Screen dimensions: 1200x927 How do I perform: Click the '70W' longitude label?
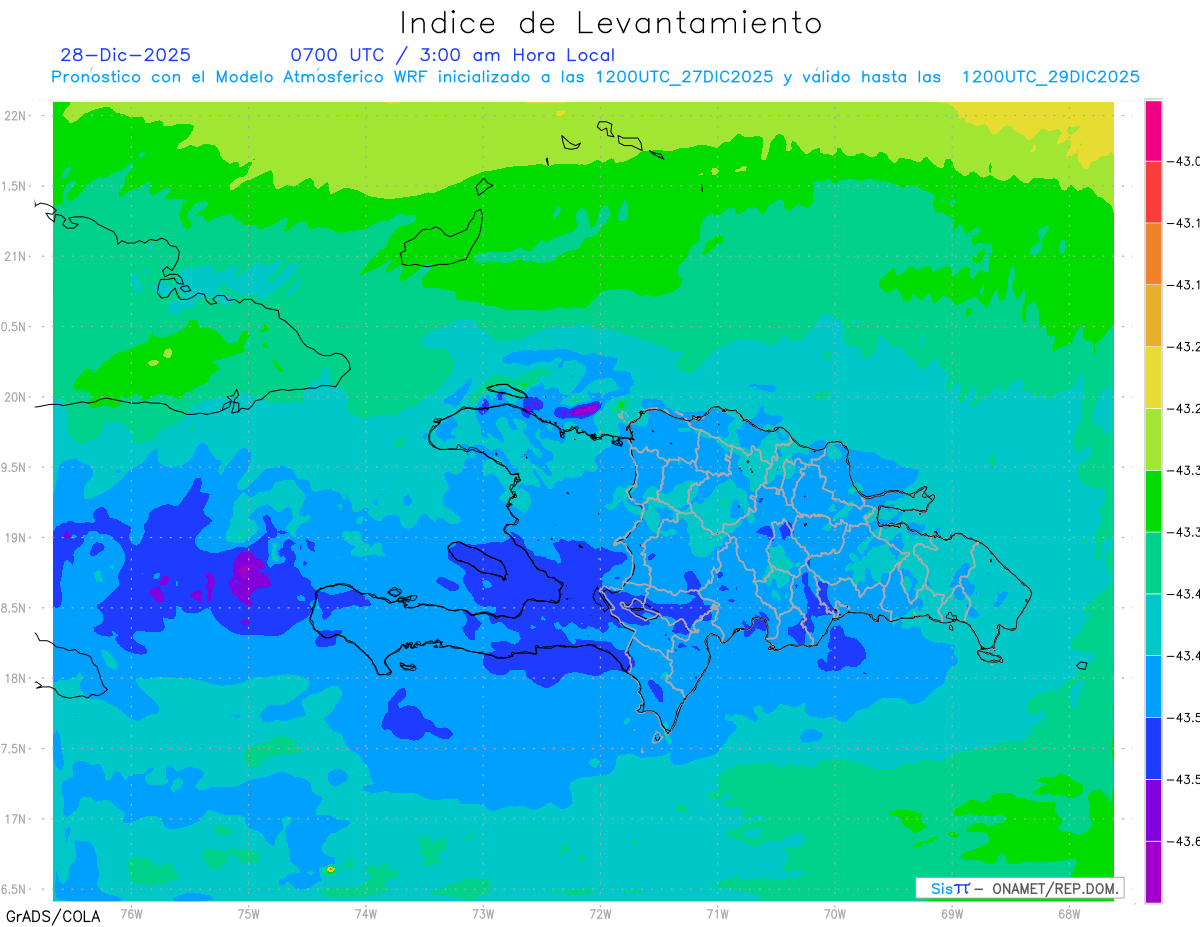tap(835, 914)
